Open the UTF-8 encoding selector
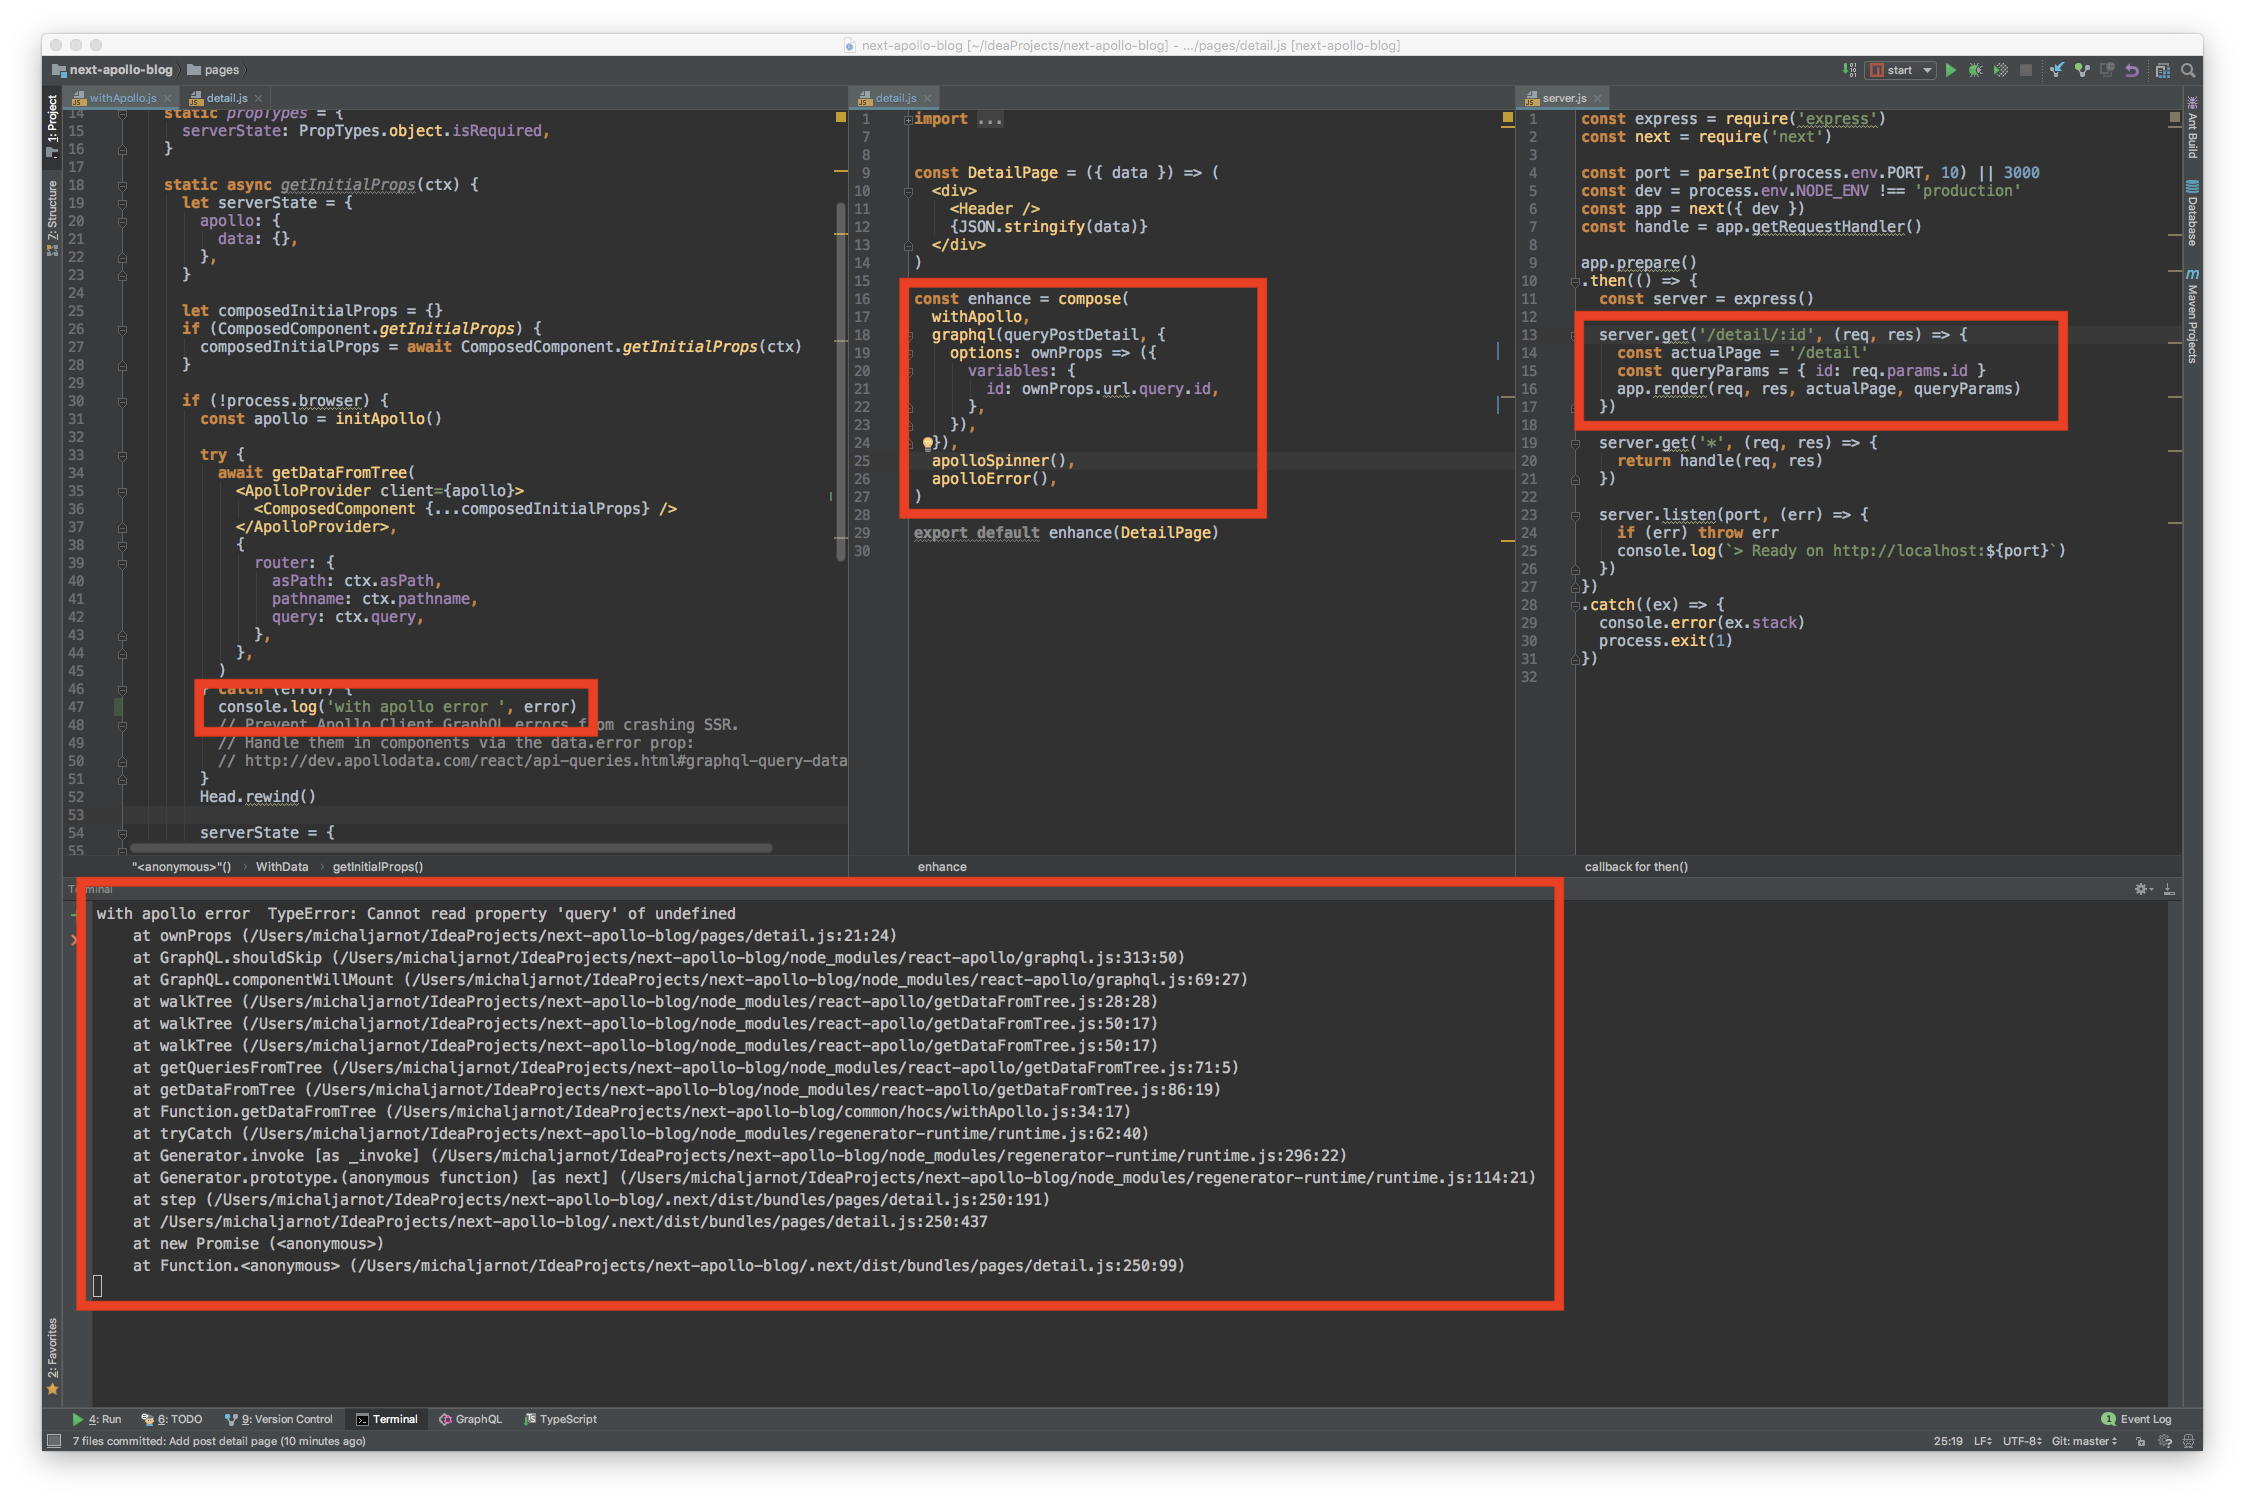The height and width of the screenshot is (1501, 2245). click(x=2022, y=1441)
